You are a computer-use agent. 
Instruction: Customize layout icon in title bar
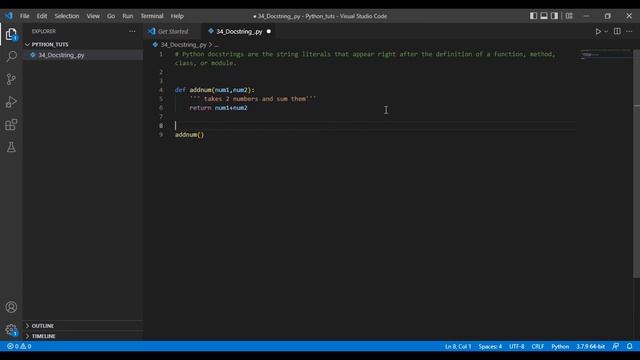569,16
